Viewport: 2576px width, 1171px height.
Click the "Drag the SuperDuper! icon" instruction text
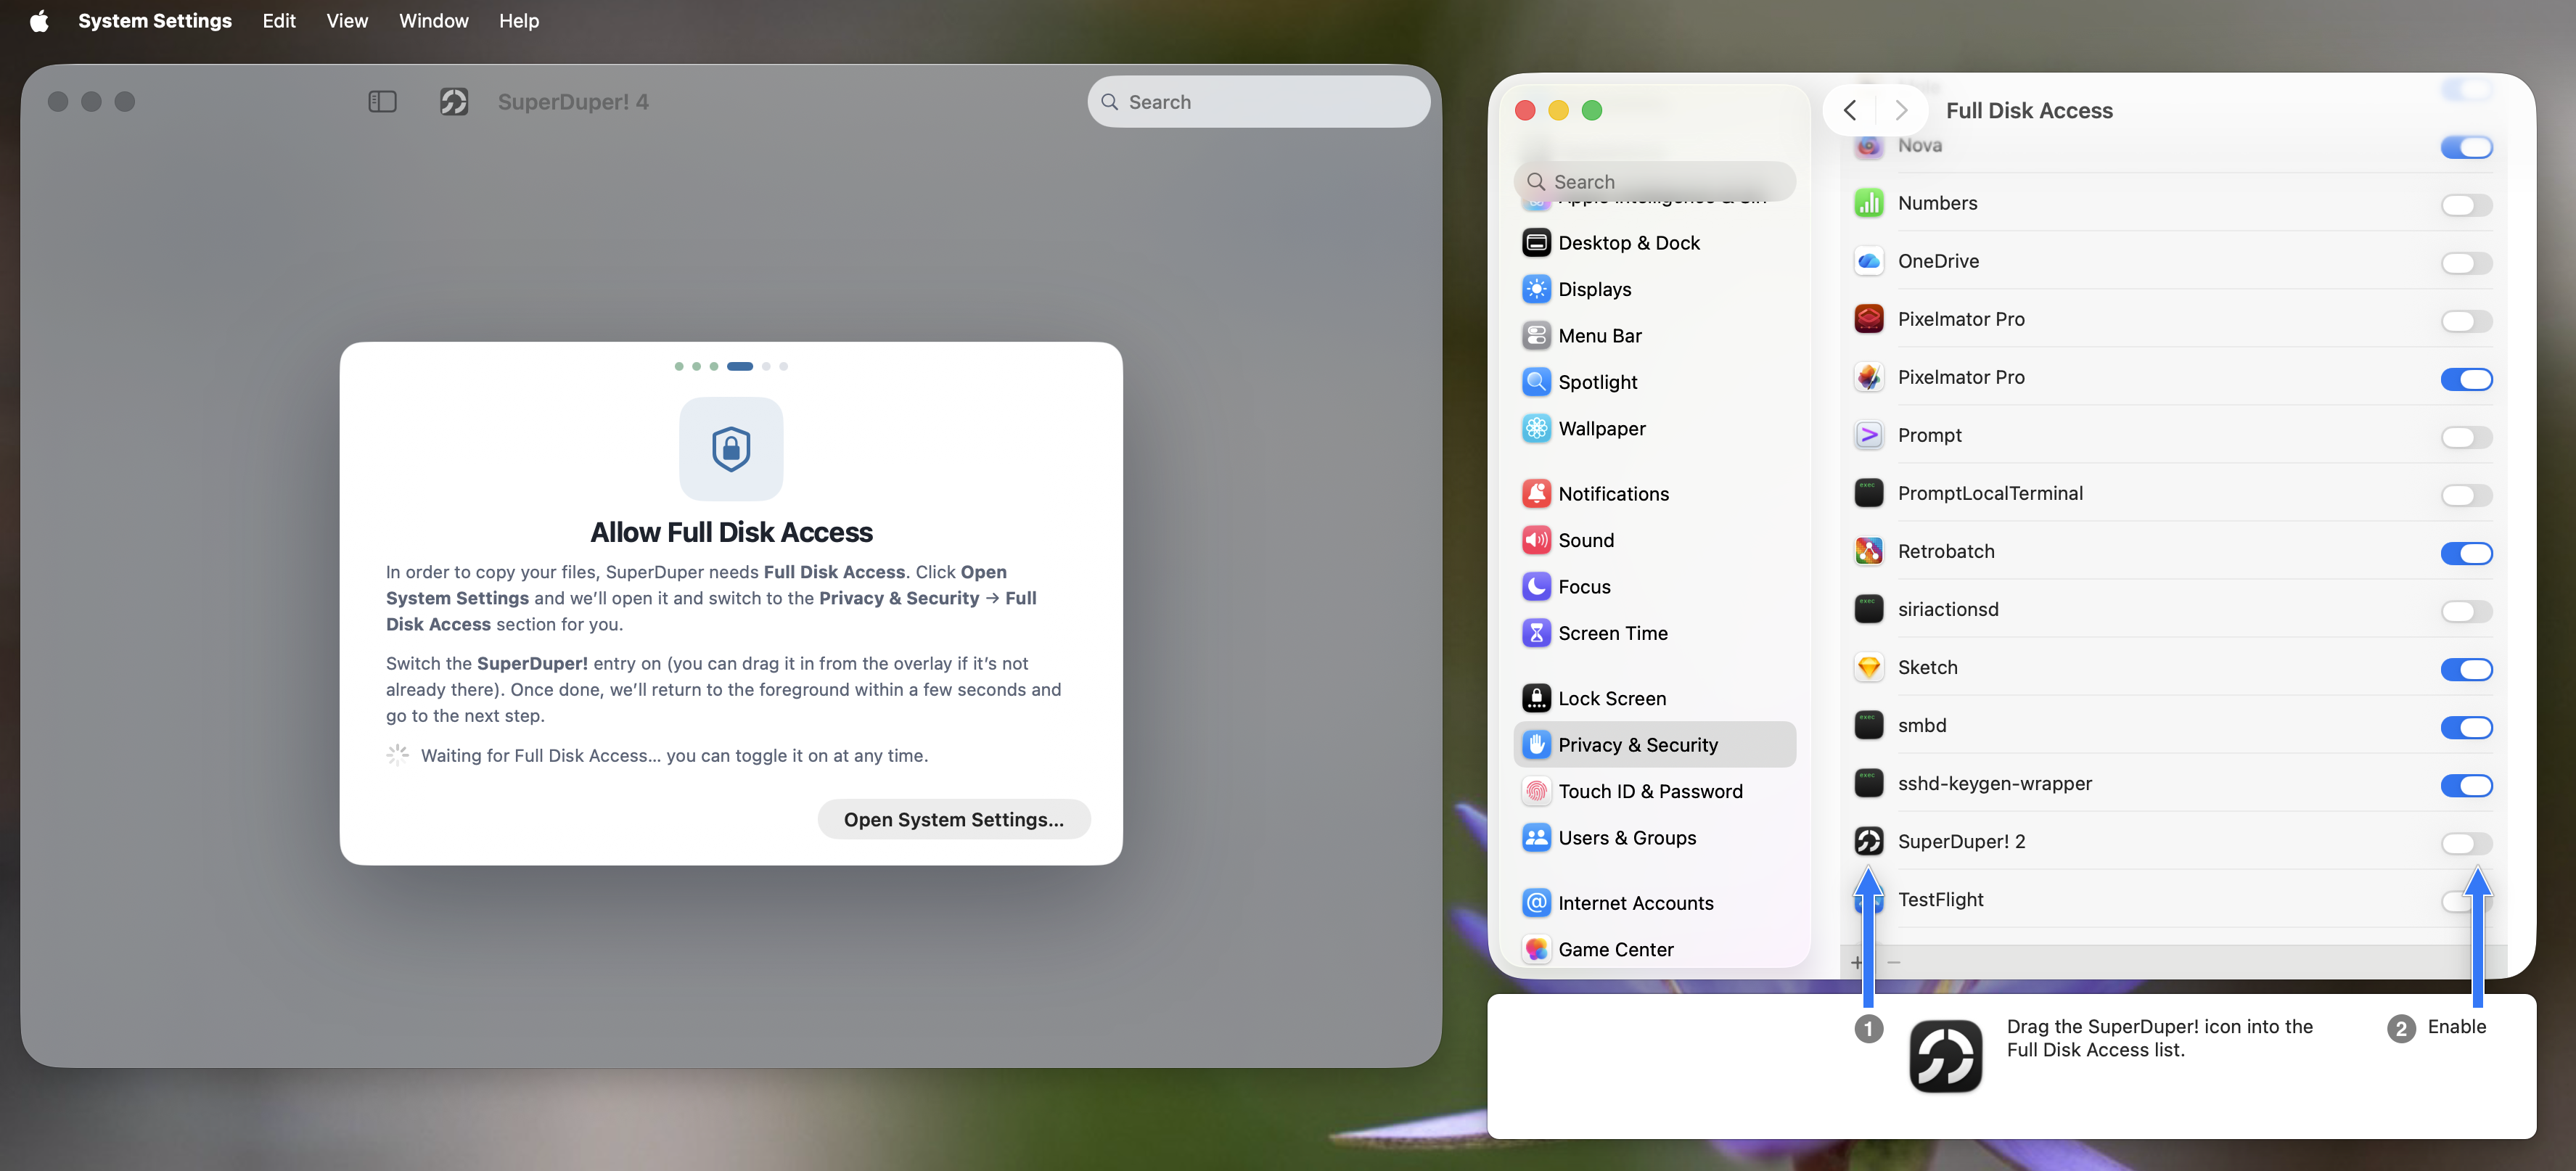pyautogui.click(x=2159, y=1038)
